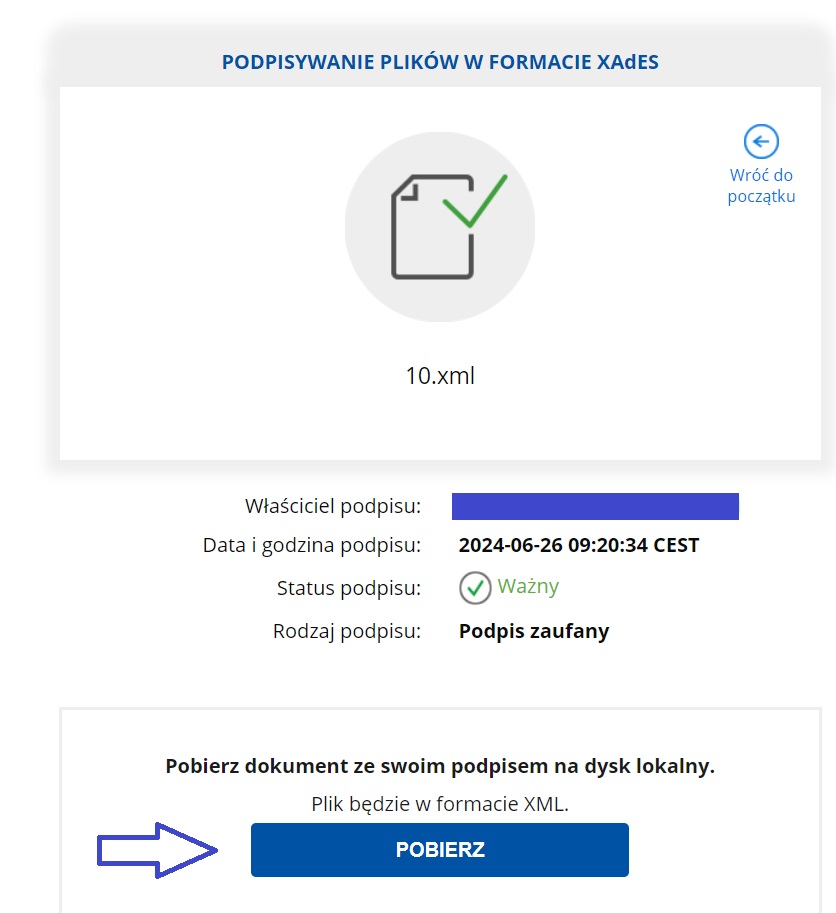Image resolution: width=836 pixels, height=913 pixels.
Task: Click the "Plik będzie w formacie XML." note
Action: tap(440, 804)
